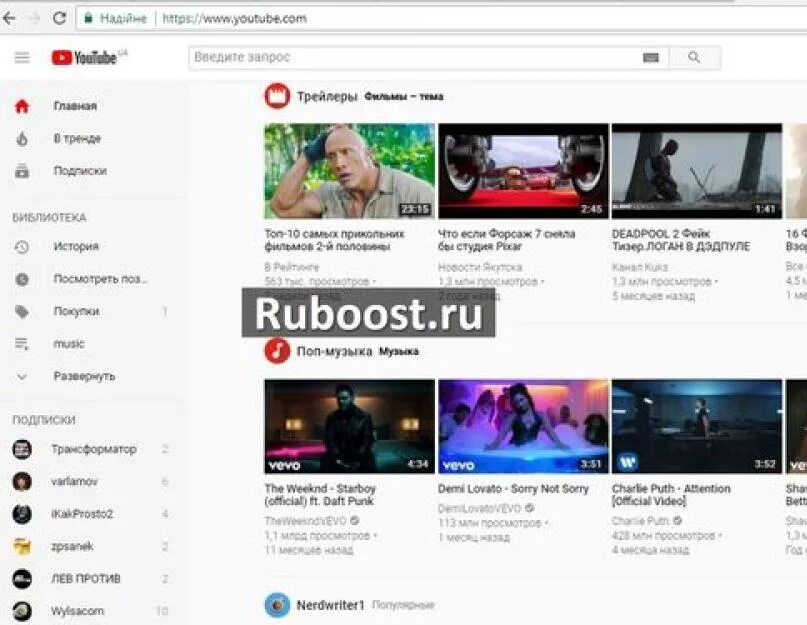Open the 'Новости Якутска' channel name

click(480, 267)
